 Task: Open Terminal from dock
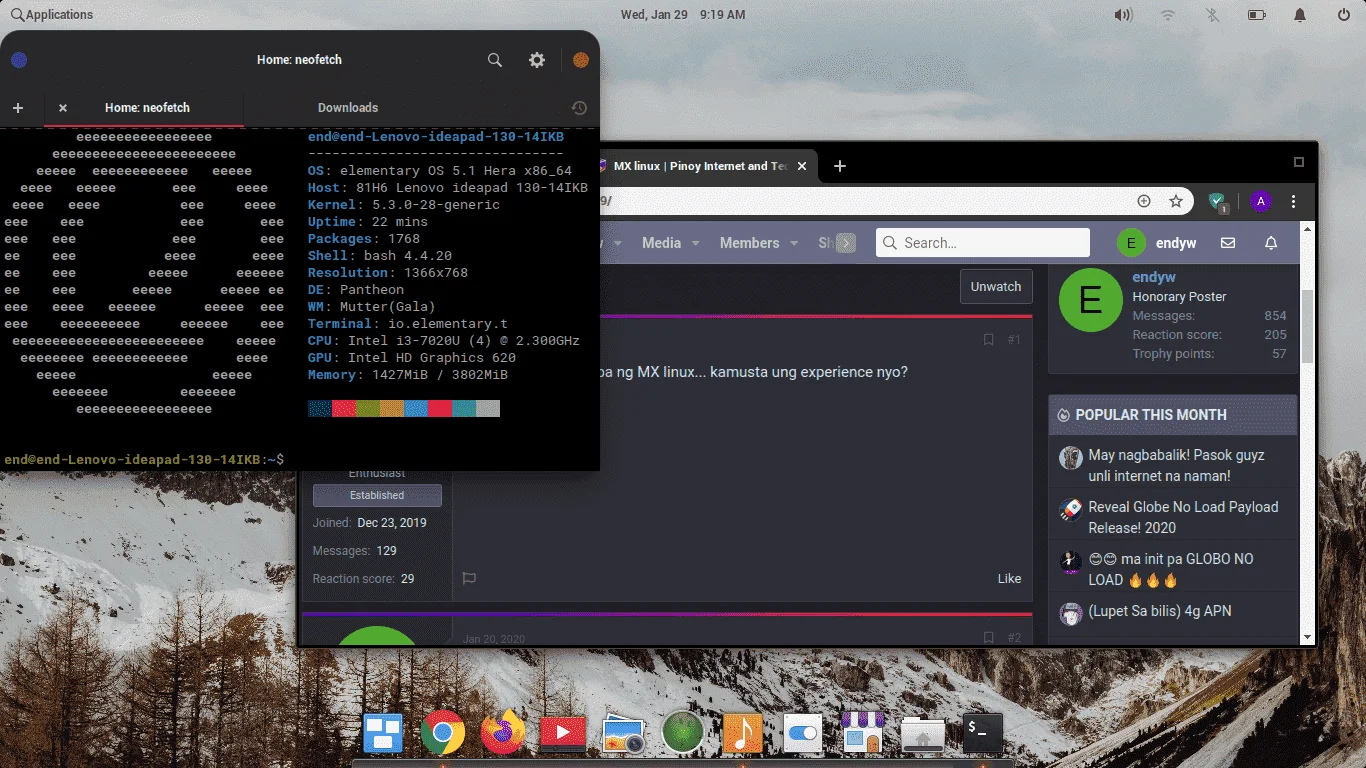[x=983, y=733]
